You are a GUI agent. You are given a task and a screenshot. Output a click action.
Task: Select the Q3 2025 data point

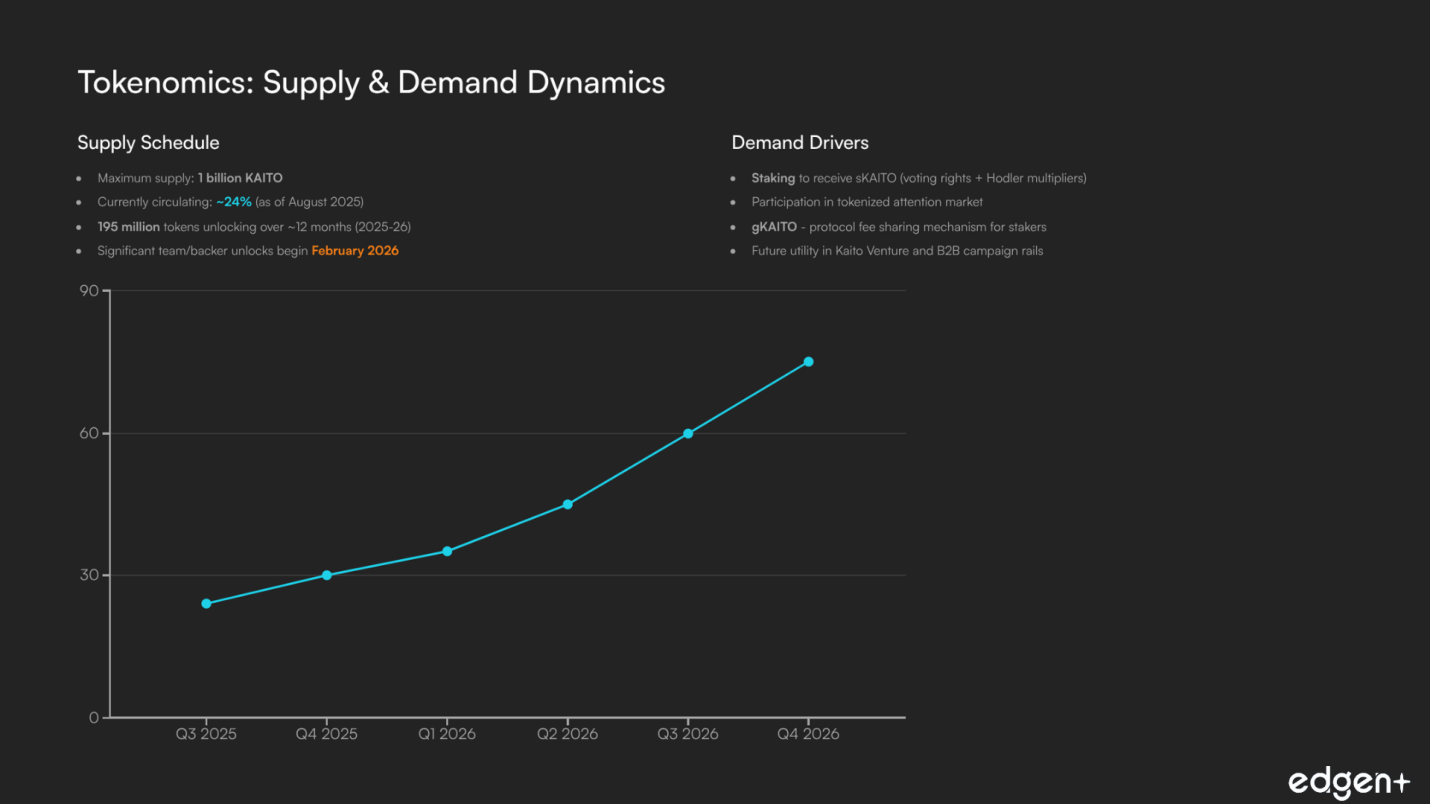(206, 604)
